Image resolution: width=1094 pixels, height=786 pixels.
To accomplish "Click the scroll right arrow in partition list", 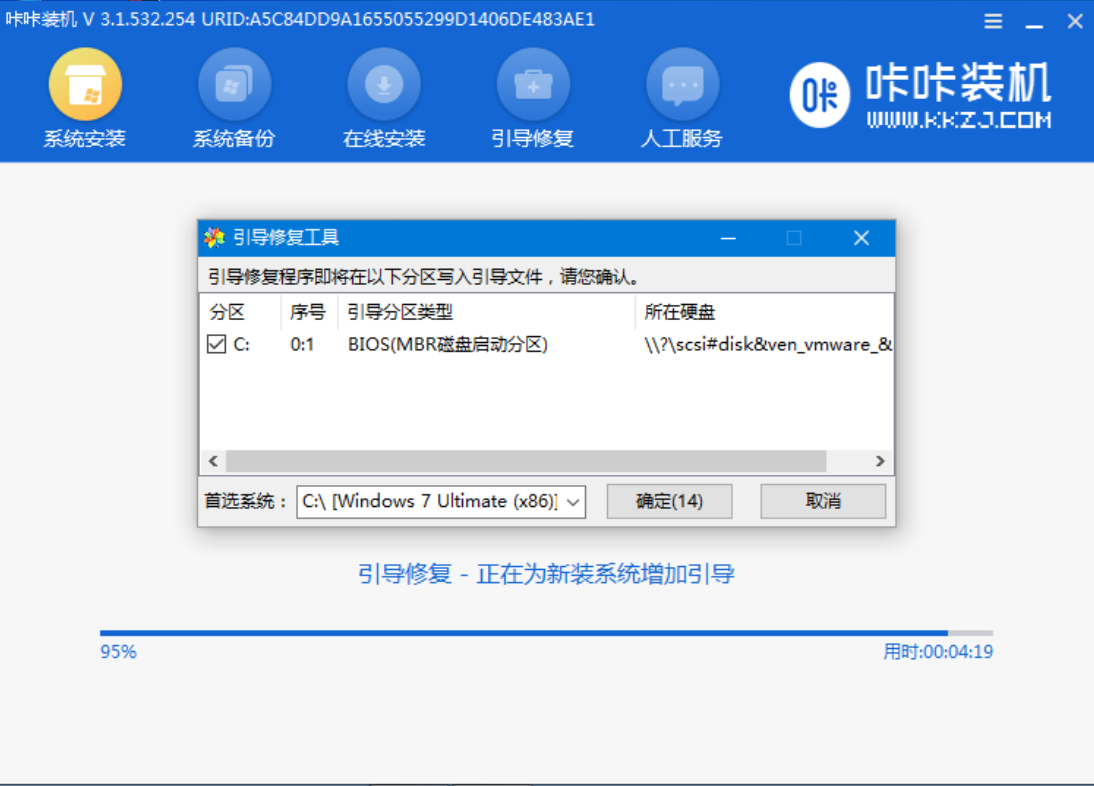I will tap(880, 461).
